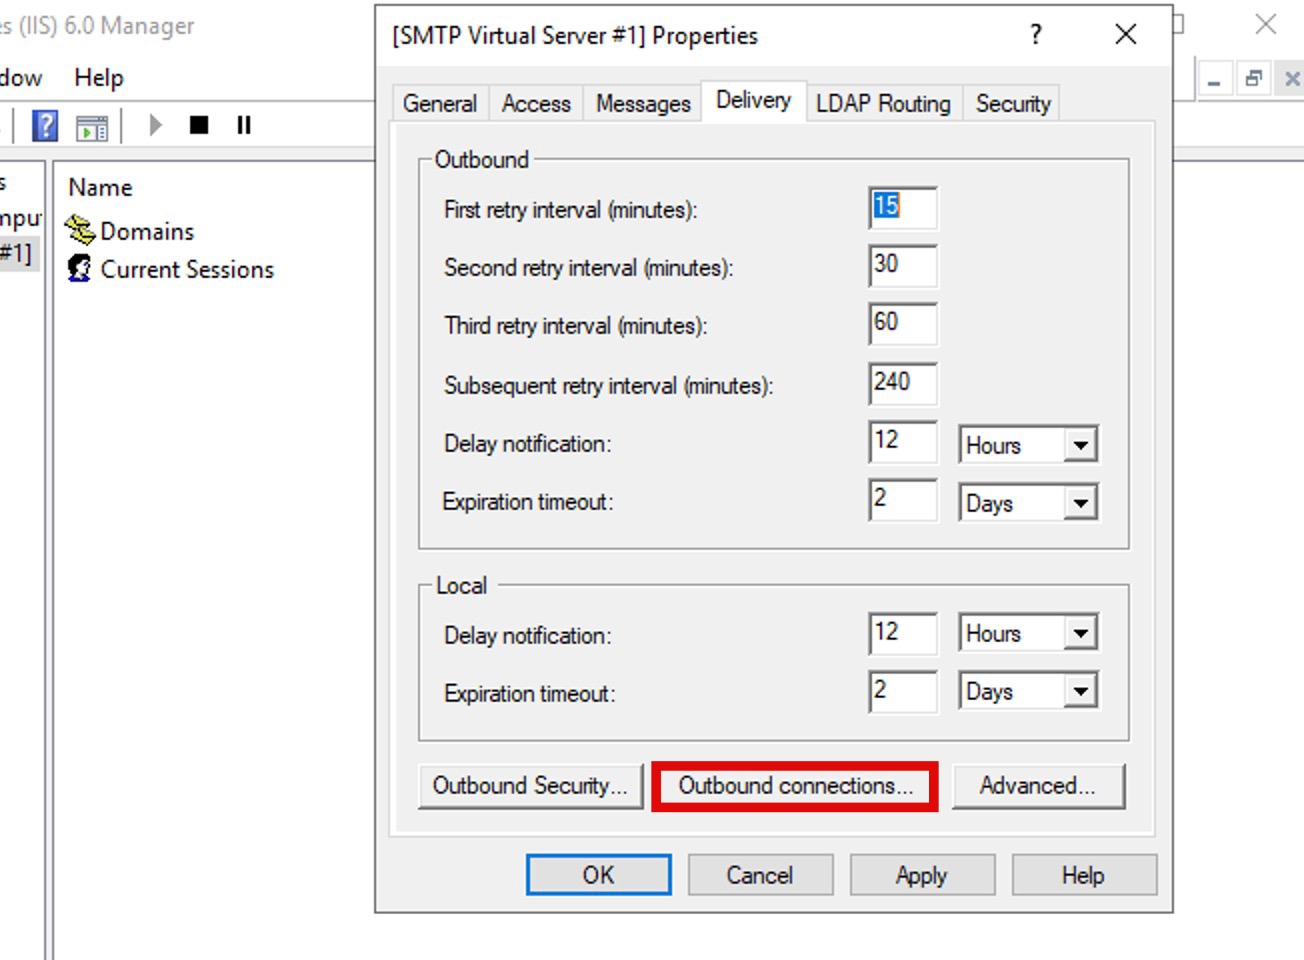This screenshot has height=960, width=1304.
Task: Click the Local Delay notification value field
Action: [x=903, y=634]
